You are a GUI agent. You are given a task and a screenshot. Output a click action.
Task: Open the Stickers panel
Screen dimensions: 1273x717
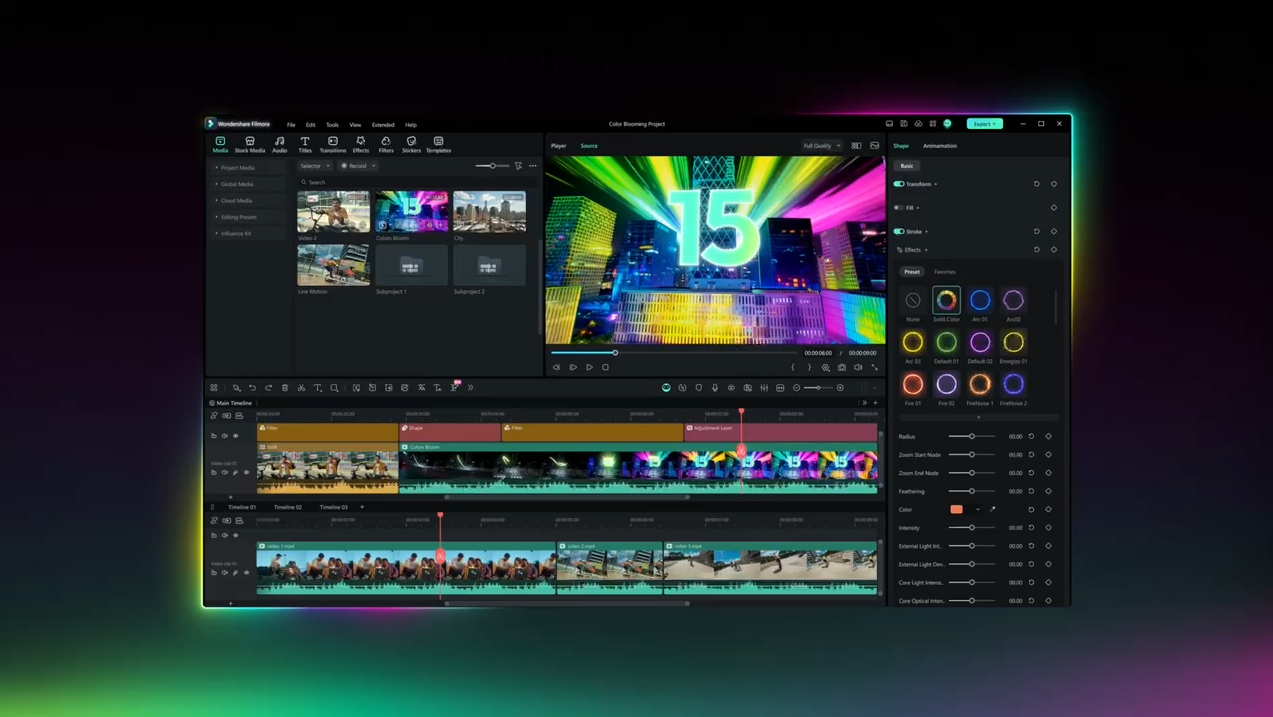click(x=411, y=144)
